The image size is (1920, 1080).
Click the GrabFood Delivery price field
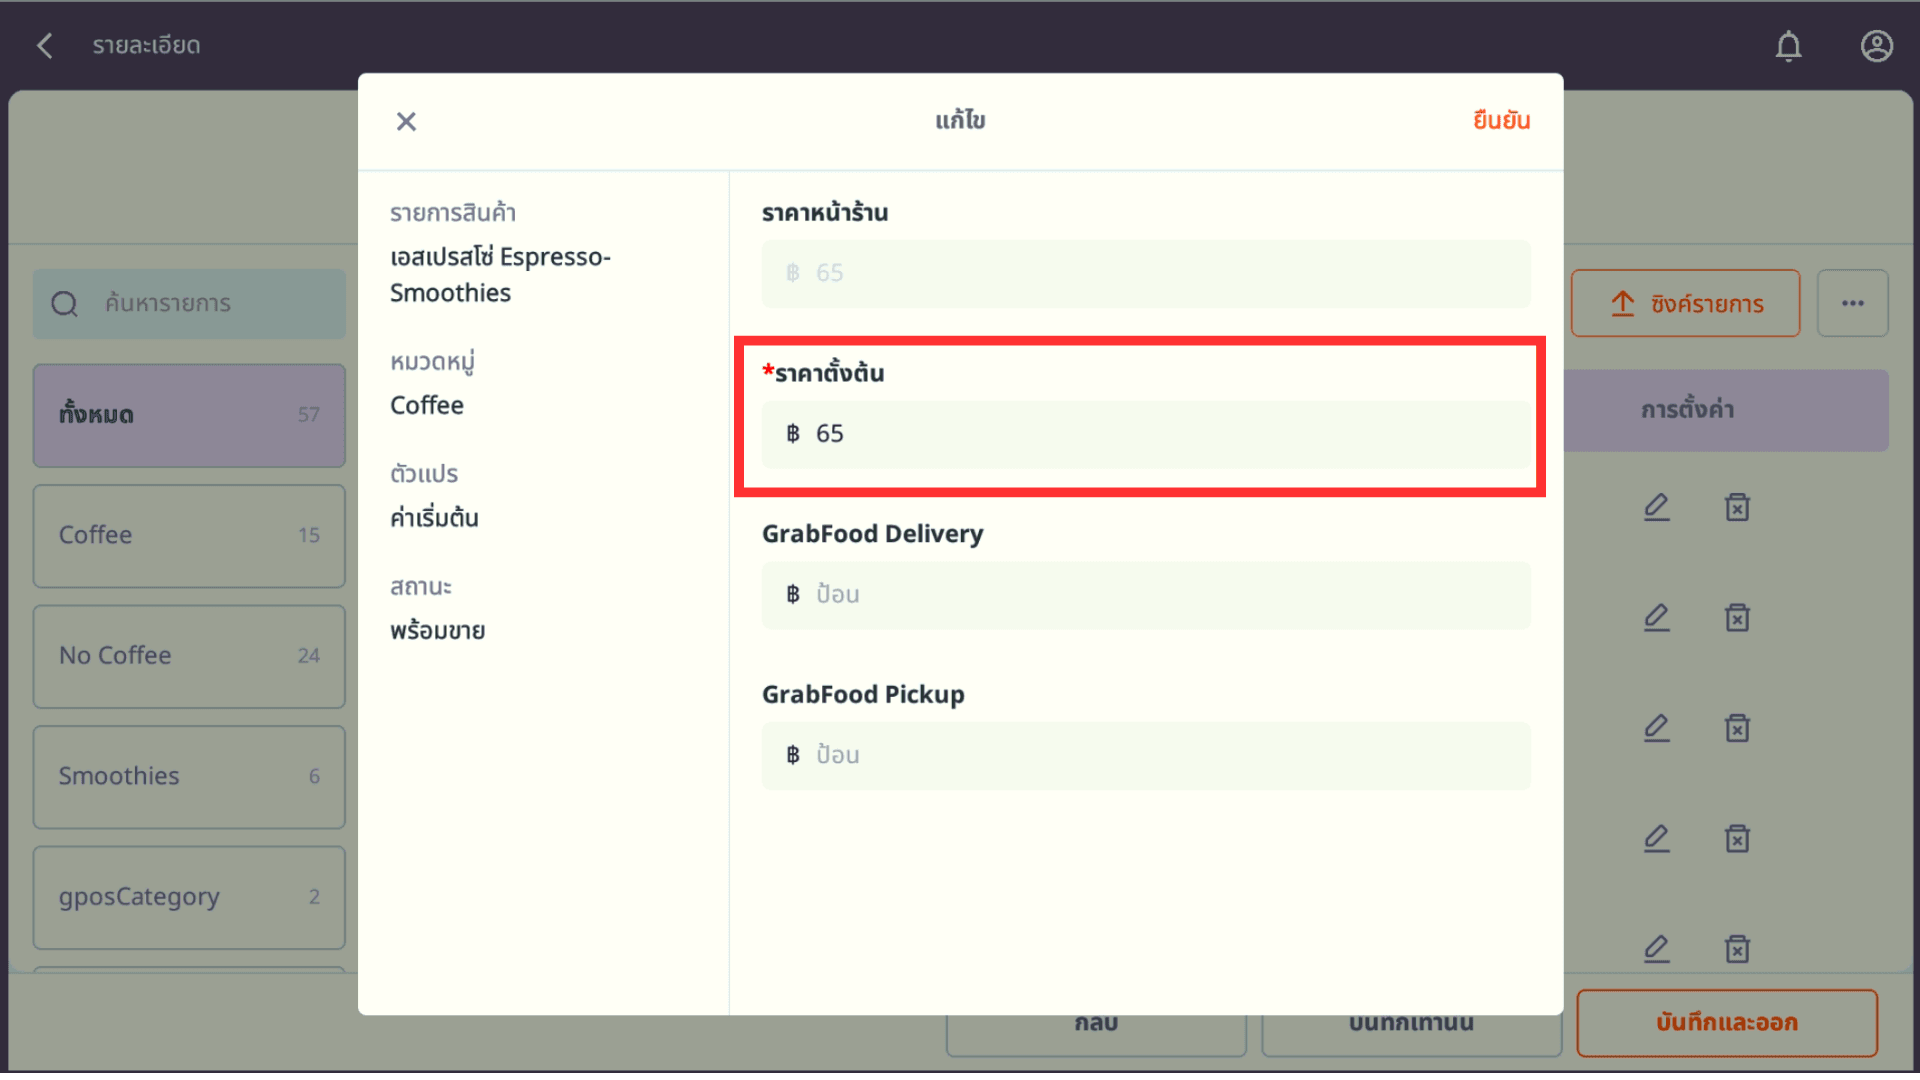[1145, 595]
